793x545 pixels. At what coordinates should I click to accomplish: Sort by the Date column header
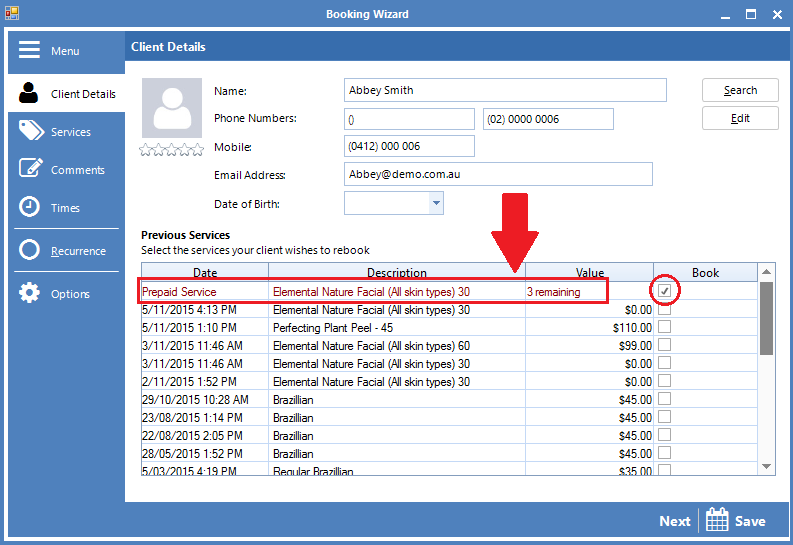click(204, 272)
